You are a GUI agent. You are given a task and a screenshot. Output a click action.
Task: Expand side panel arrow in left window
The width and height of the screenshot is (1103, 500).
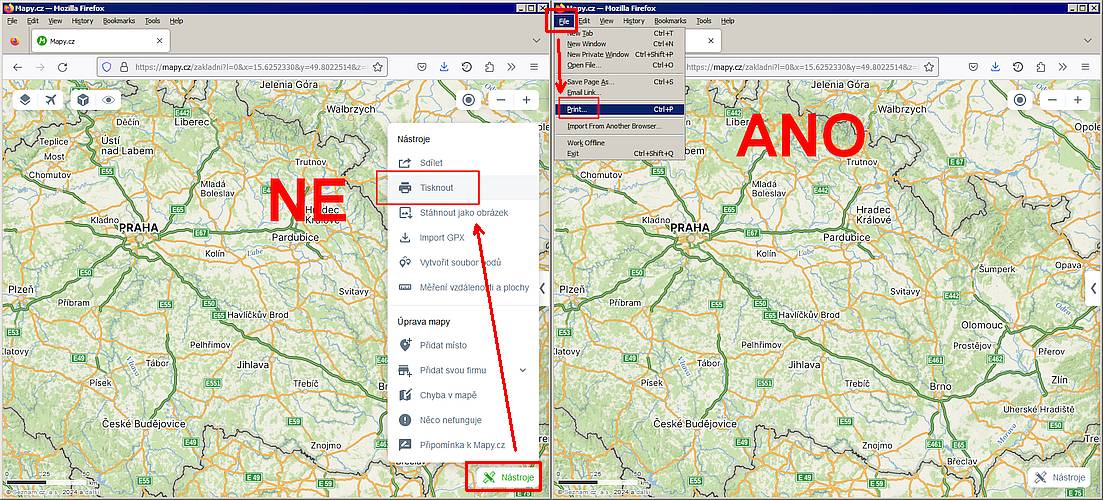click(x=542, y=288)
